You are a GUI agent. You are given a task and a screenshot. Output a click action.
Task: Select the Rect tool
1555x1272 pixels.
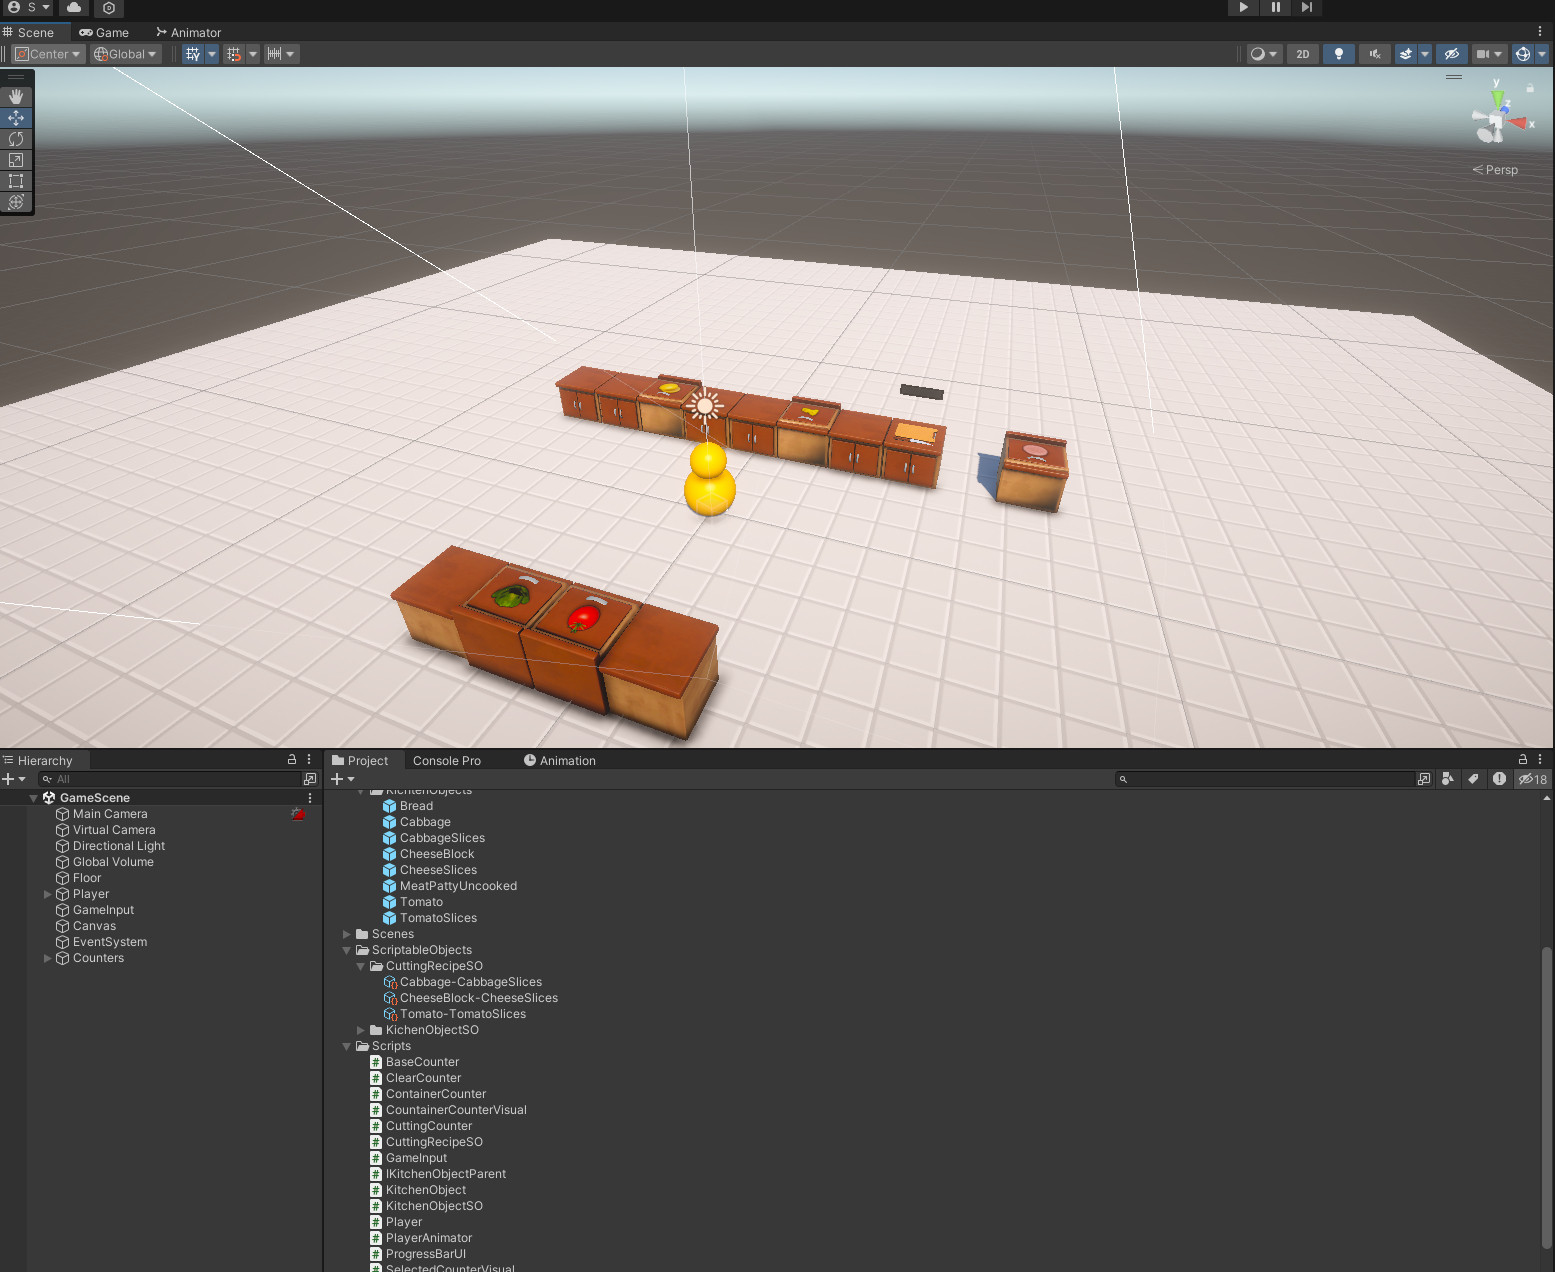[x=16, y=181]
